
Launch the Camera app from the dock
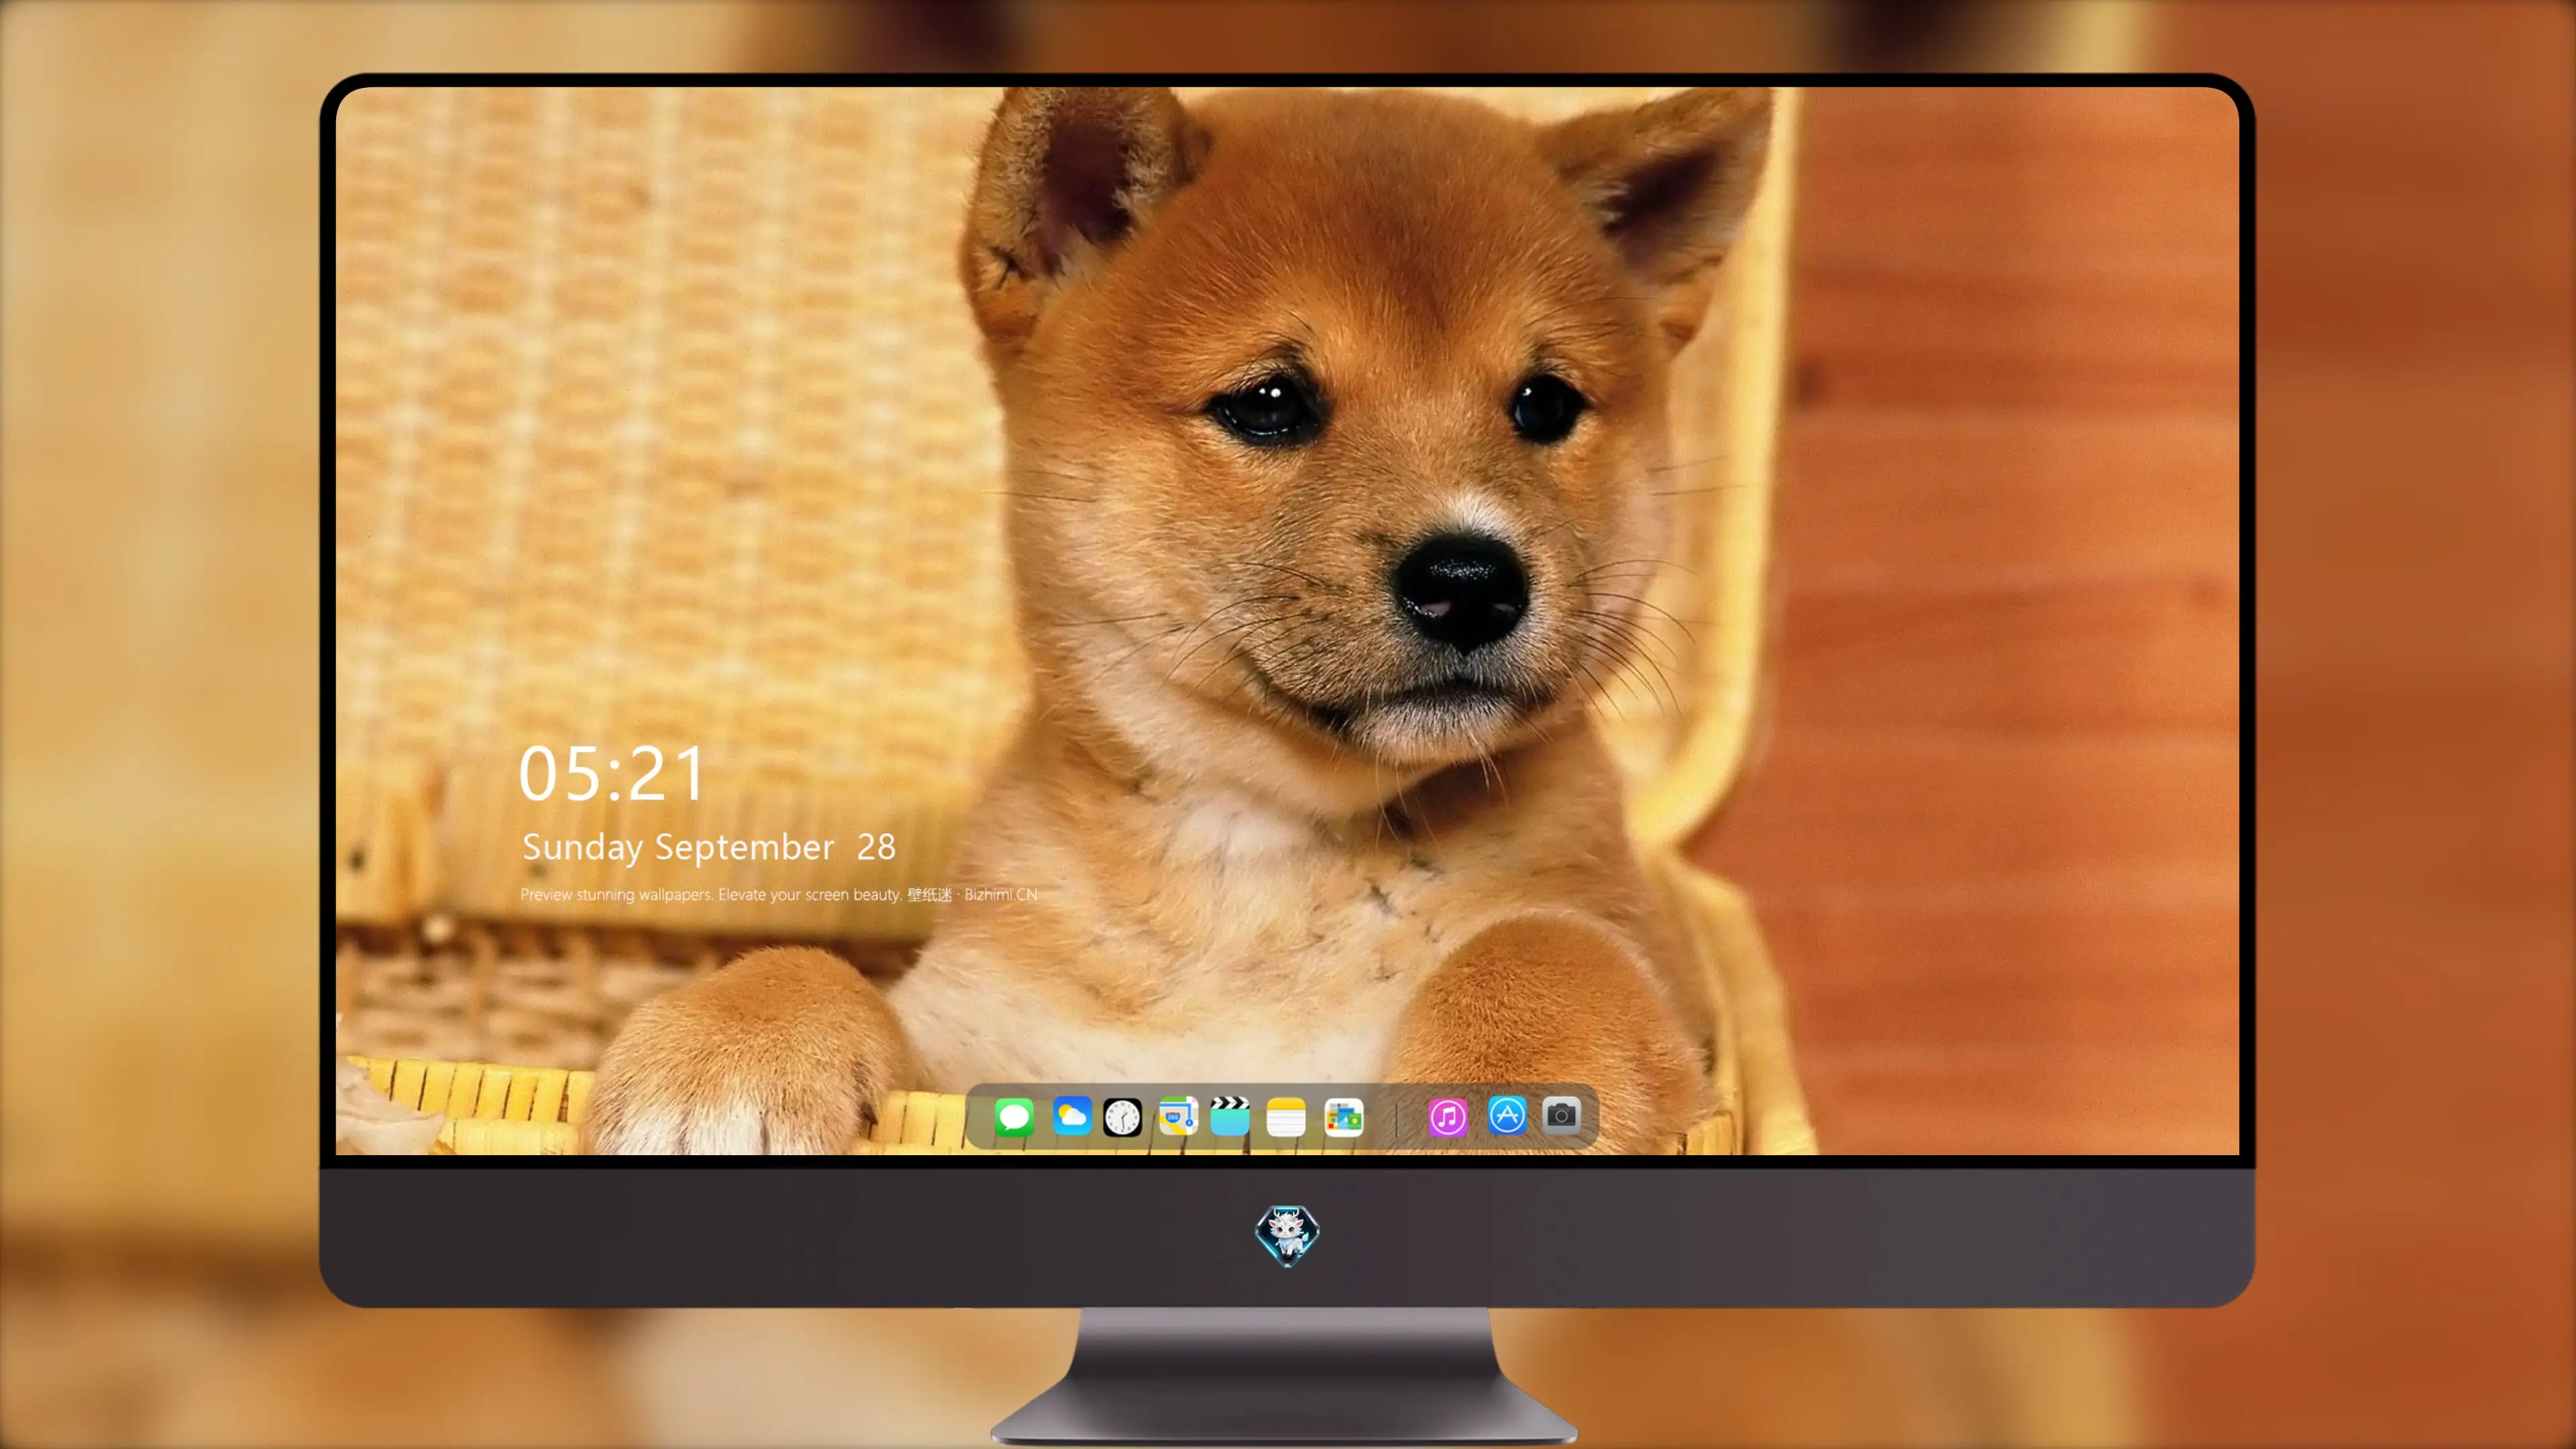tap(1561, 1115)
